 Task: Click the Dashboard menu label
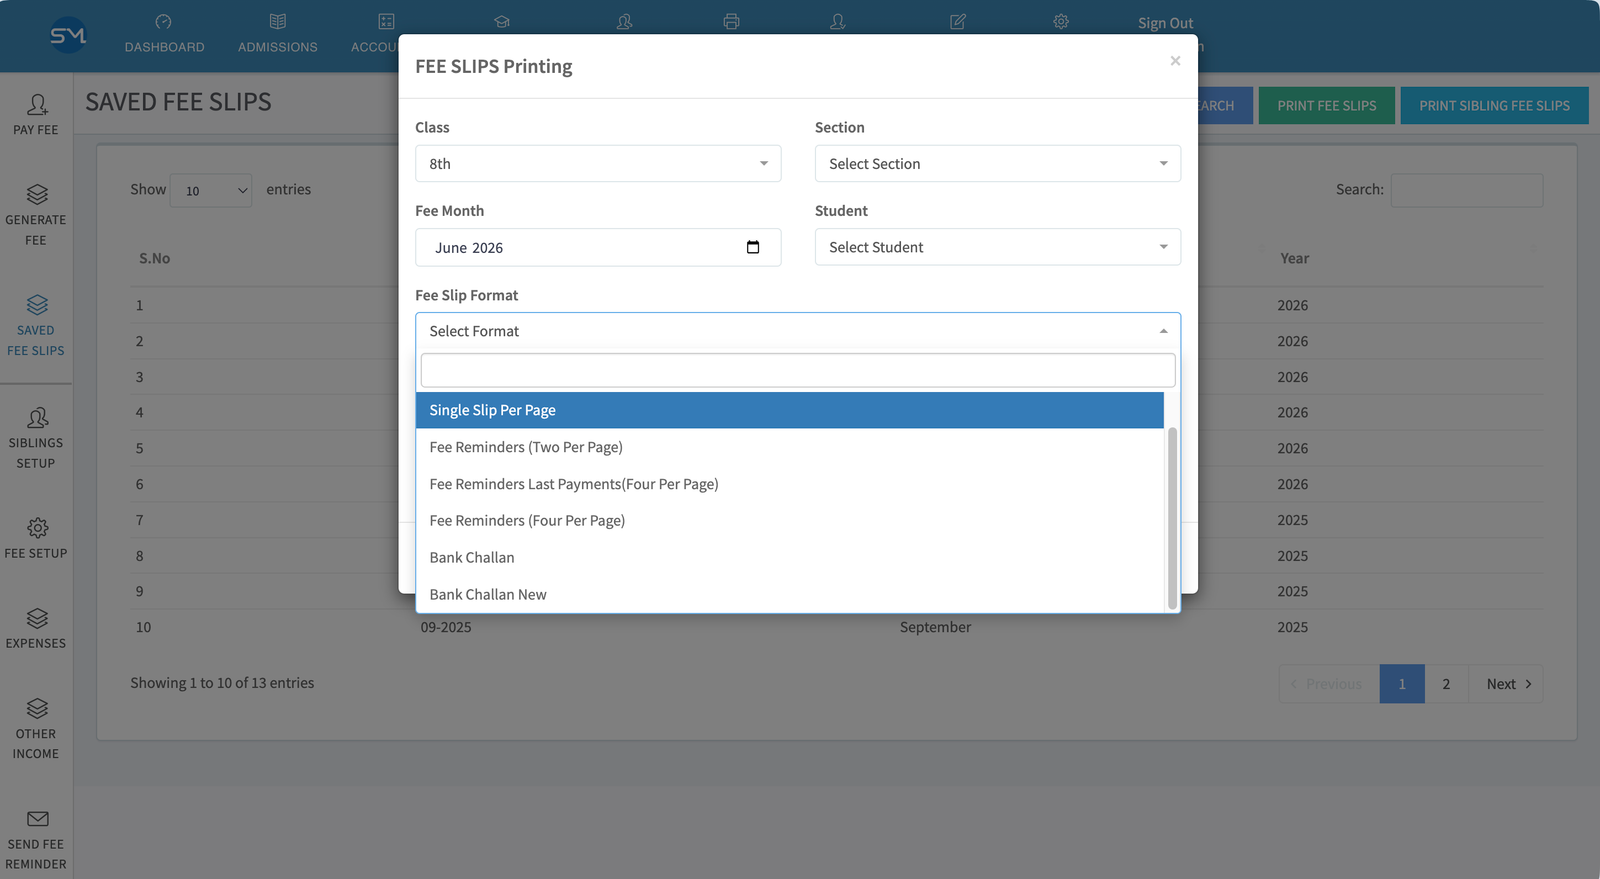tap(164, 47)
